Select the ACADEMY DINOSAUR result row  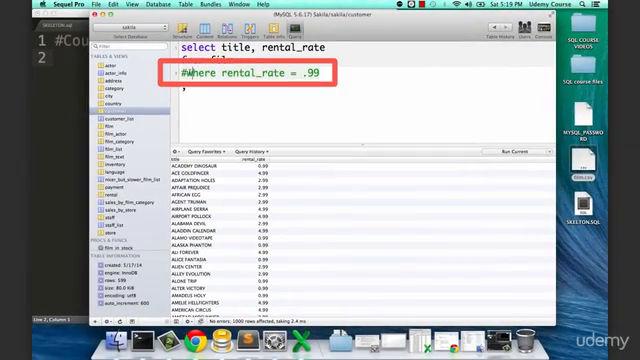click(x=363, y=166)
